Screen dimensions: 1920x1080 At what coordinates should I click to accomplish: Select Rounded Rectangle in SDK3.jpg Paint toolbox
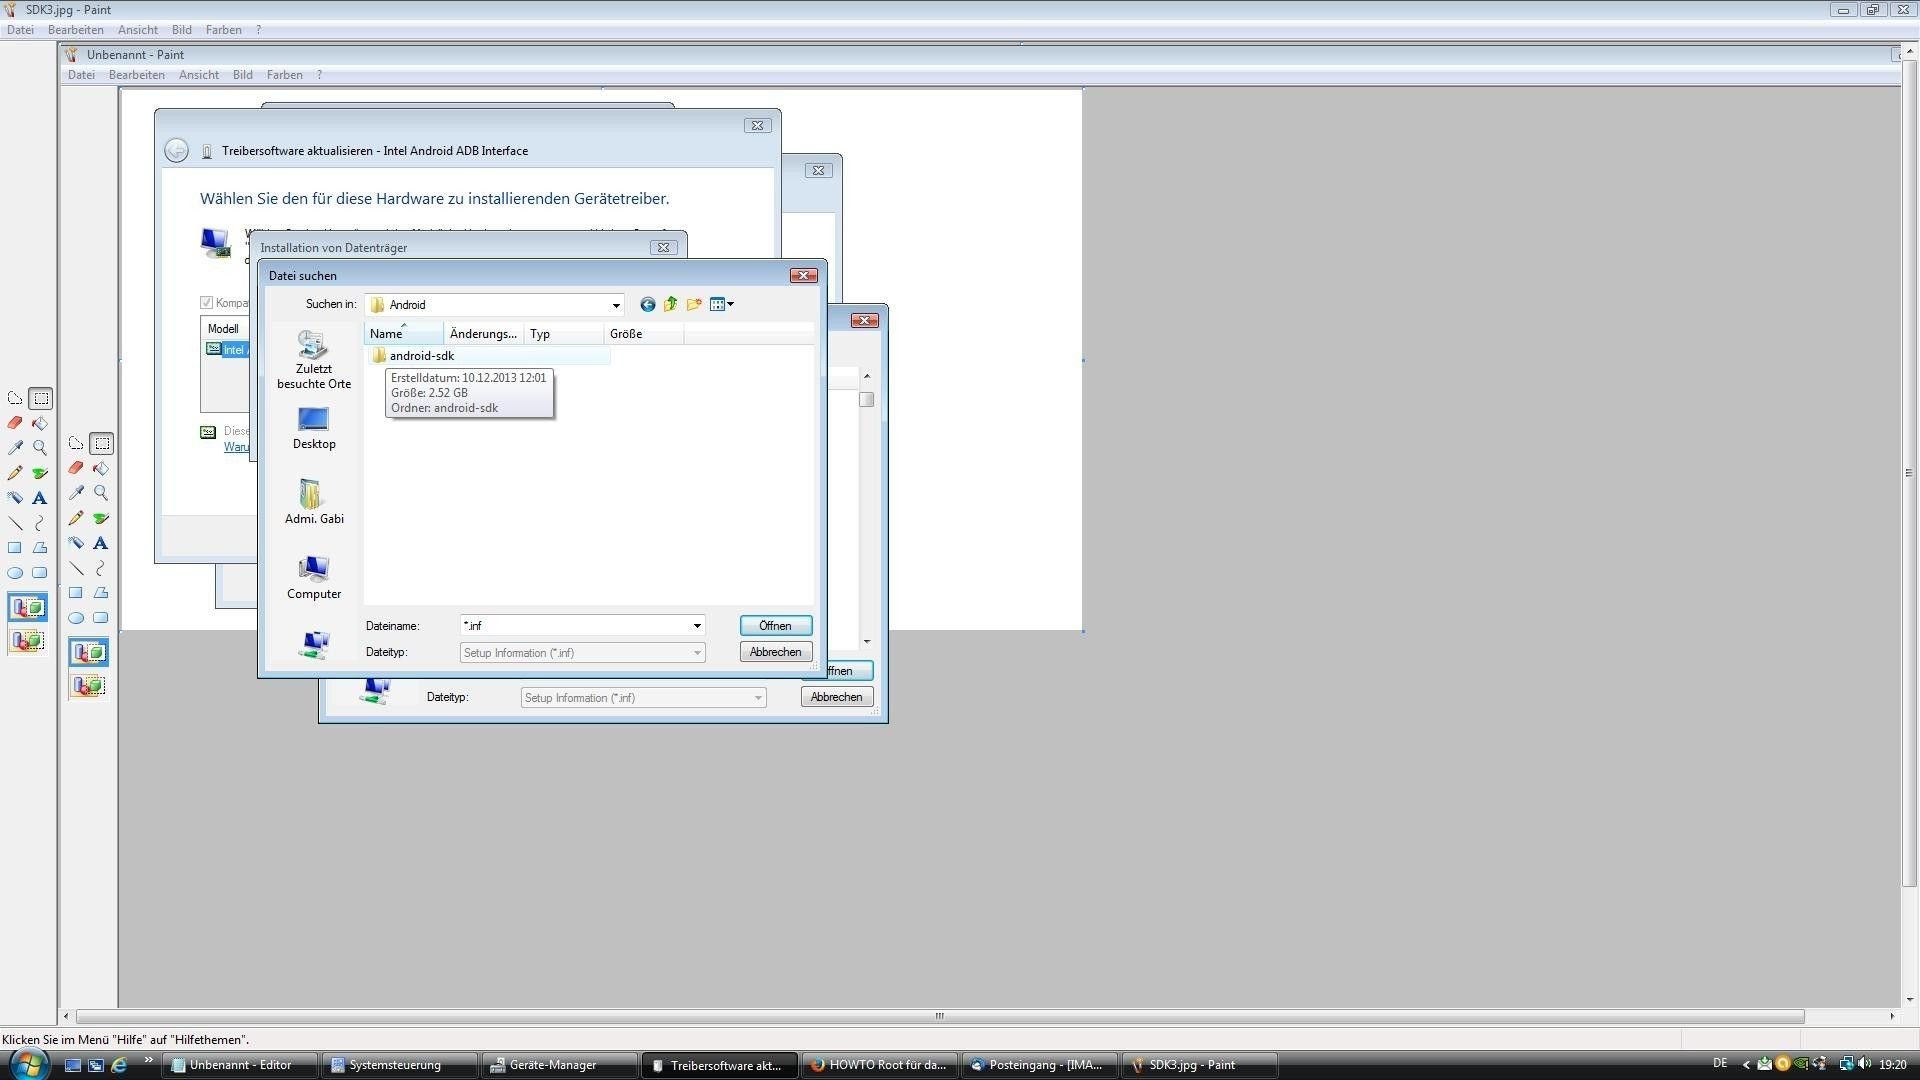[40, 573]
